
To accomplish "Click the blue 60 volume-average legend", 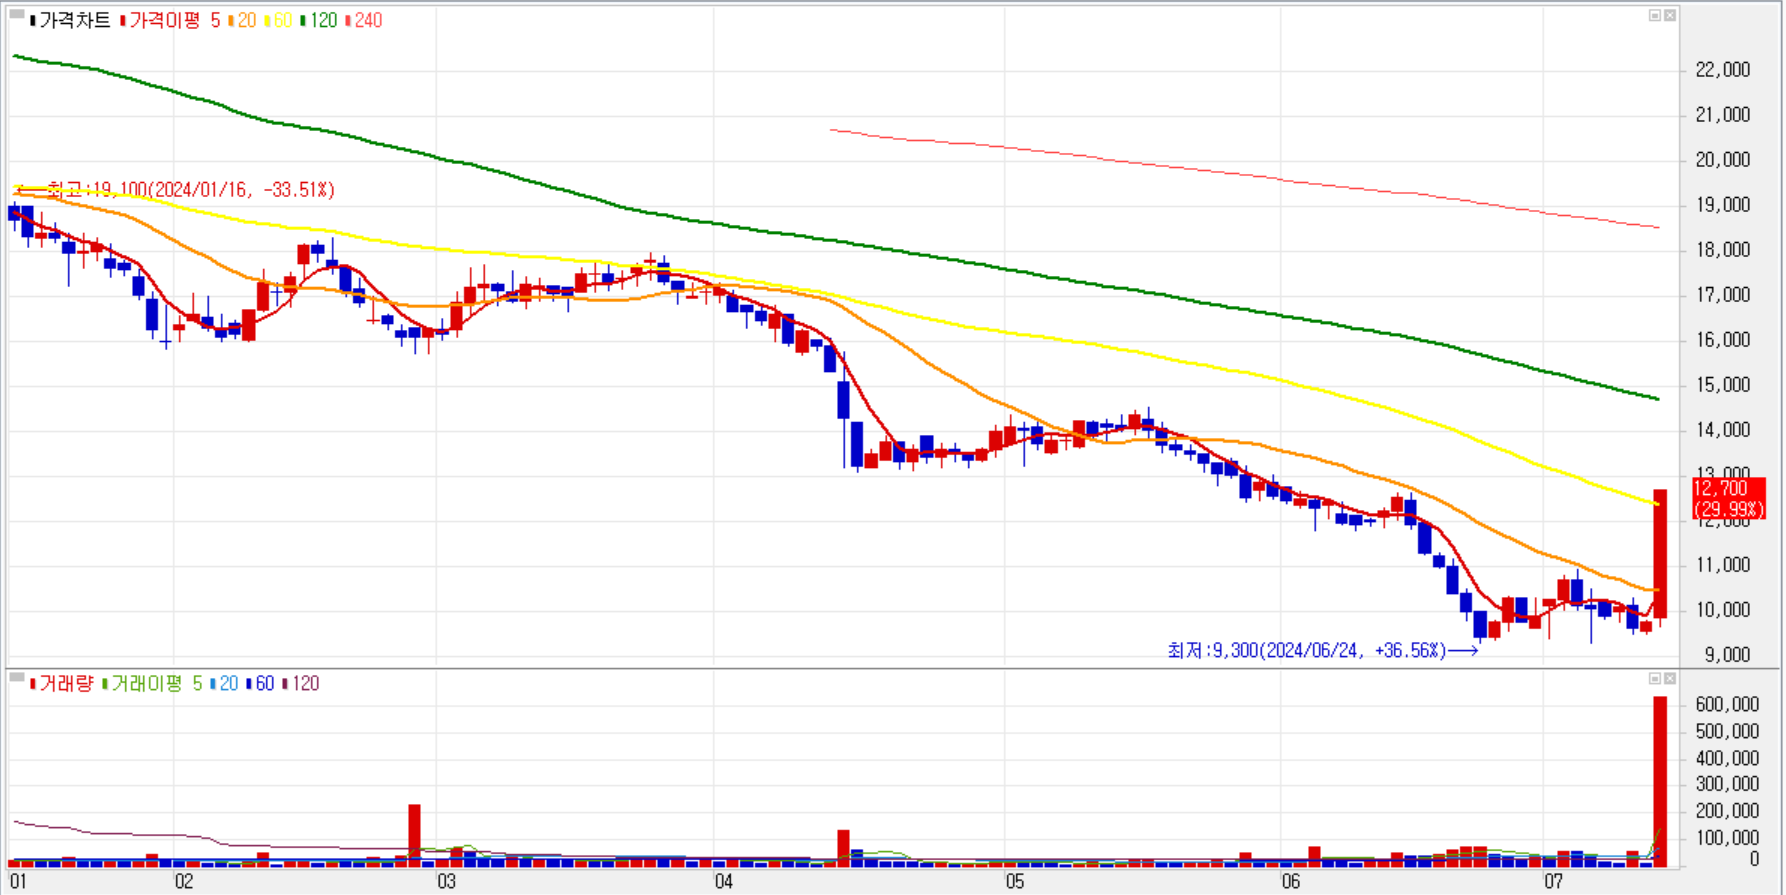I will (x=261, y=684).
